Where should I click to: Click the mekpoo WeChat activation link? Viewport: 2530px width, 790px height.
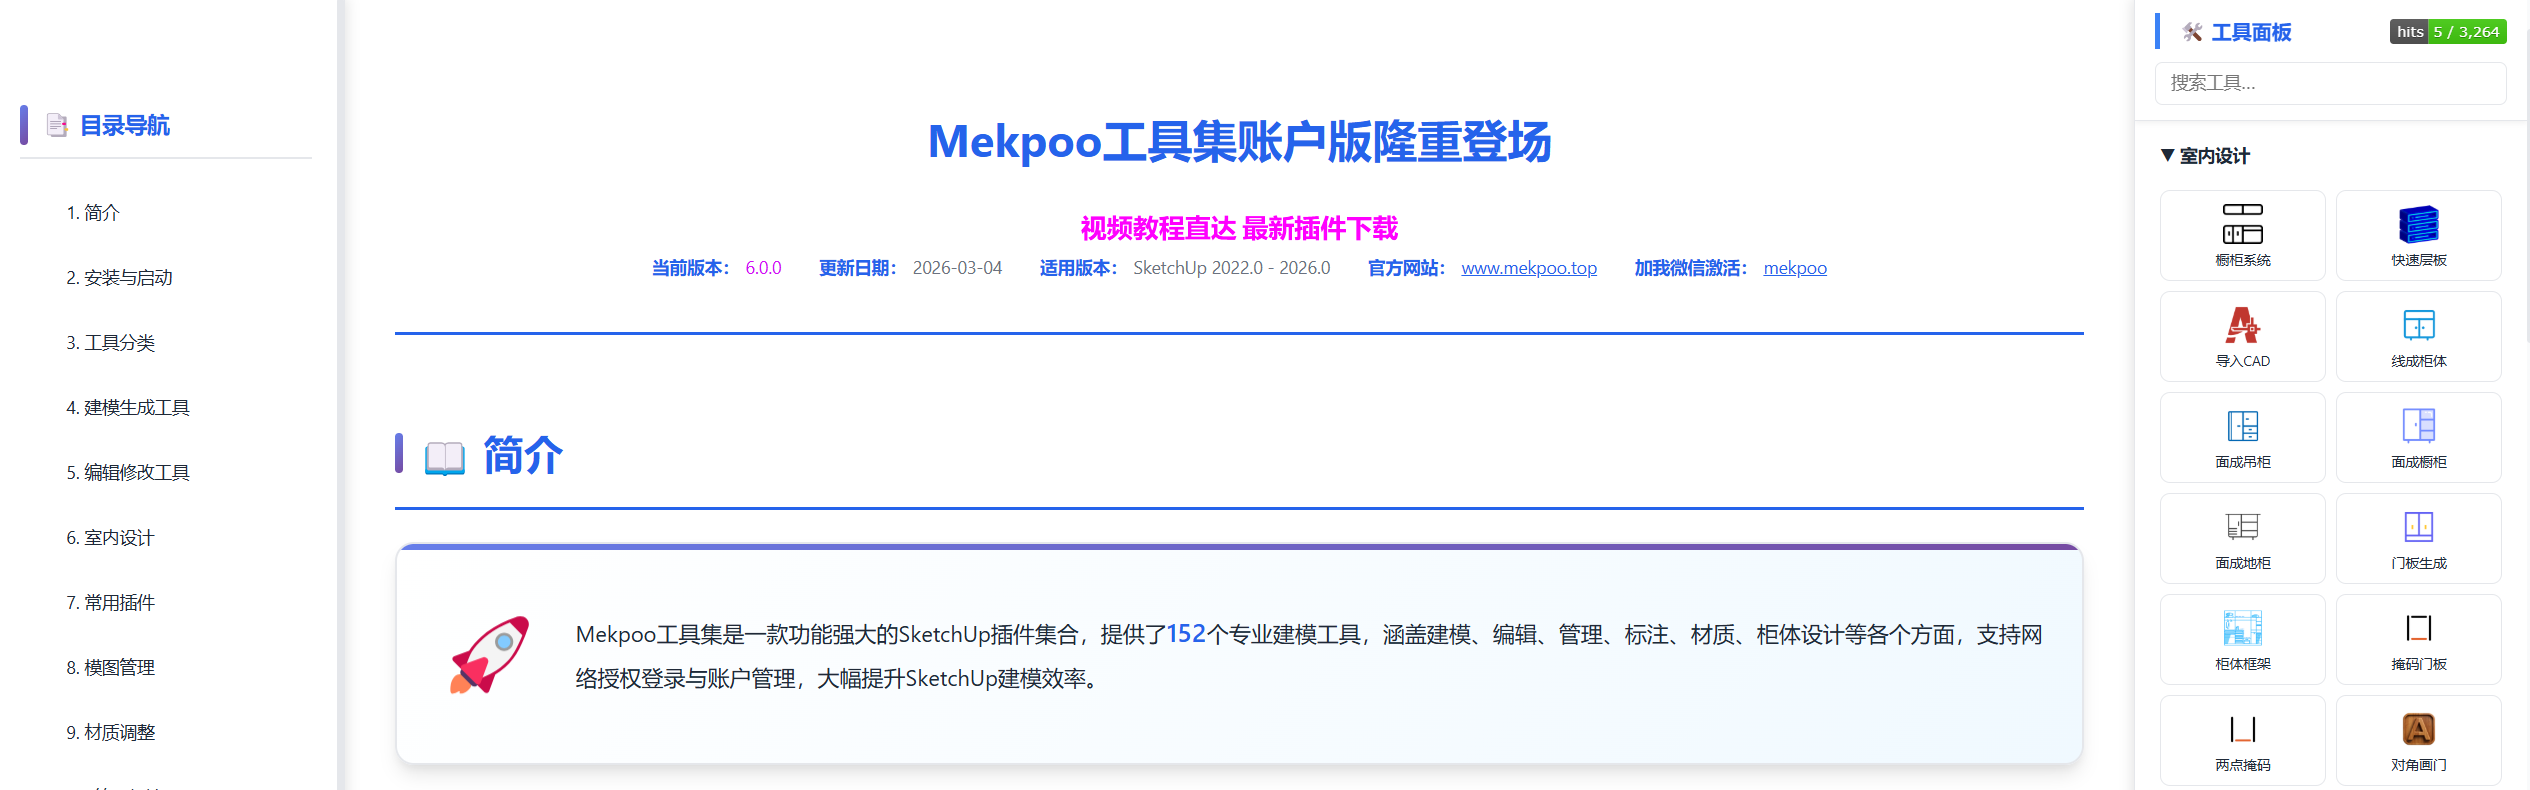(x=1794, y=268)
